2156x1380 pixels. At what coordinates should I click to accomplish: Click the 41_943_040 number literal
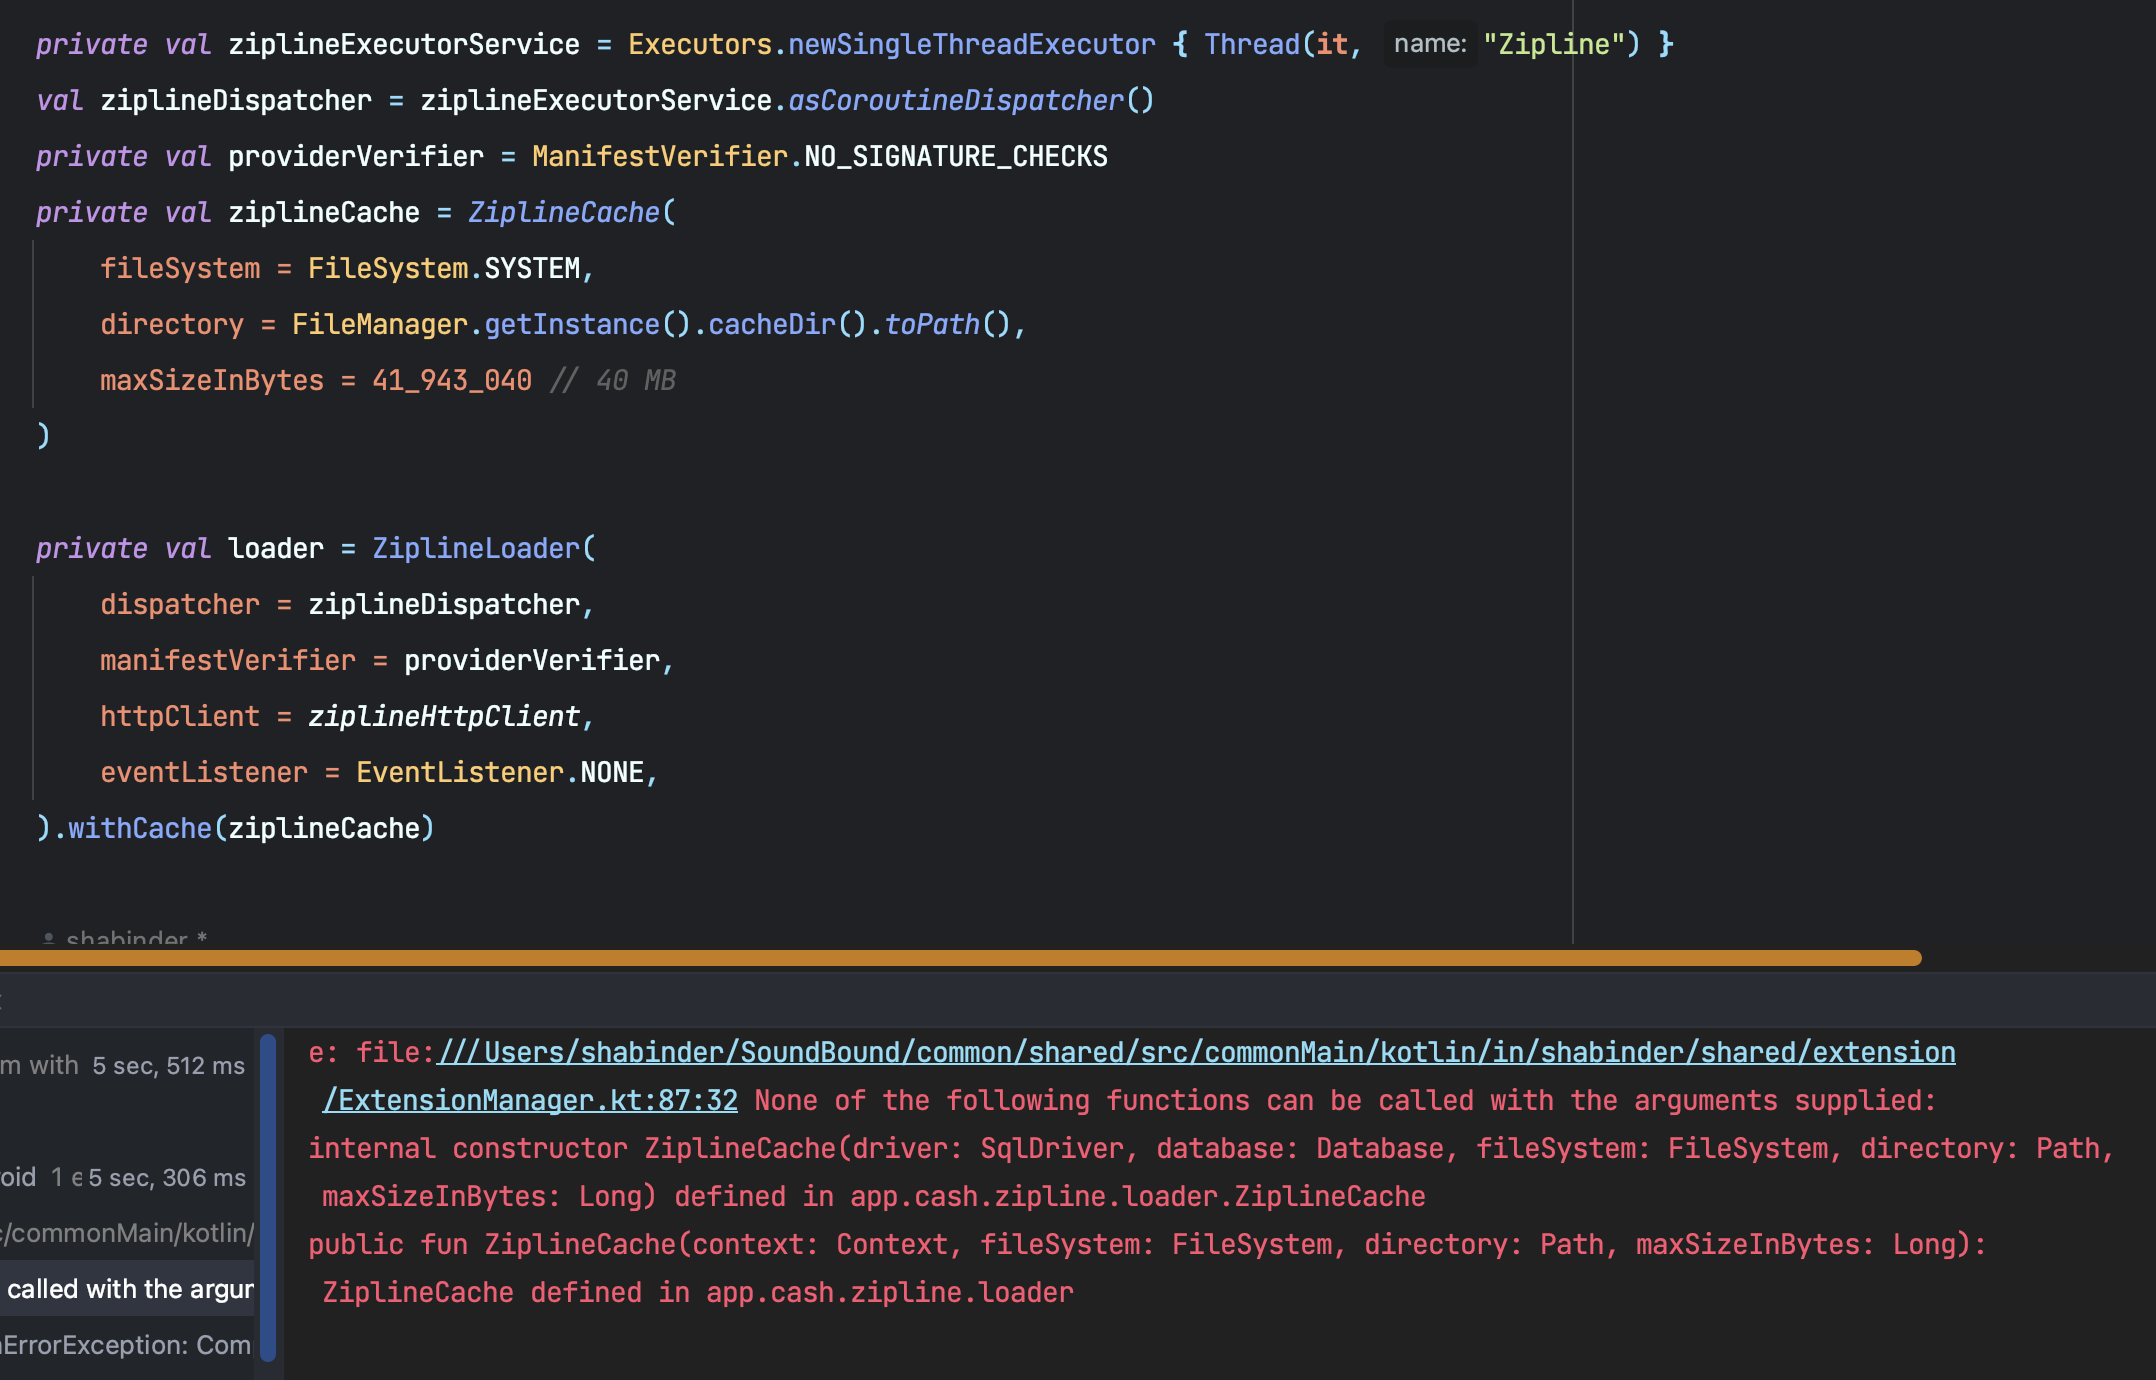[x=452, y=381]
